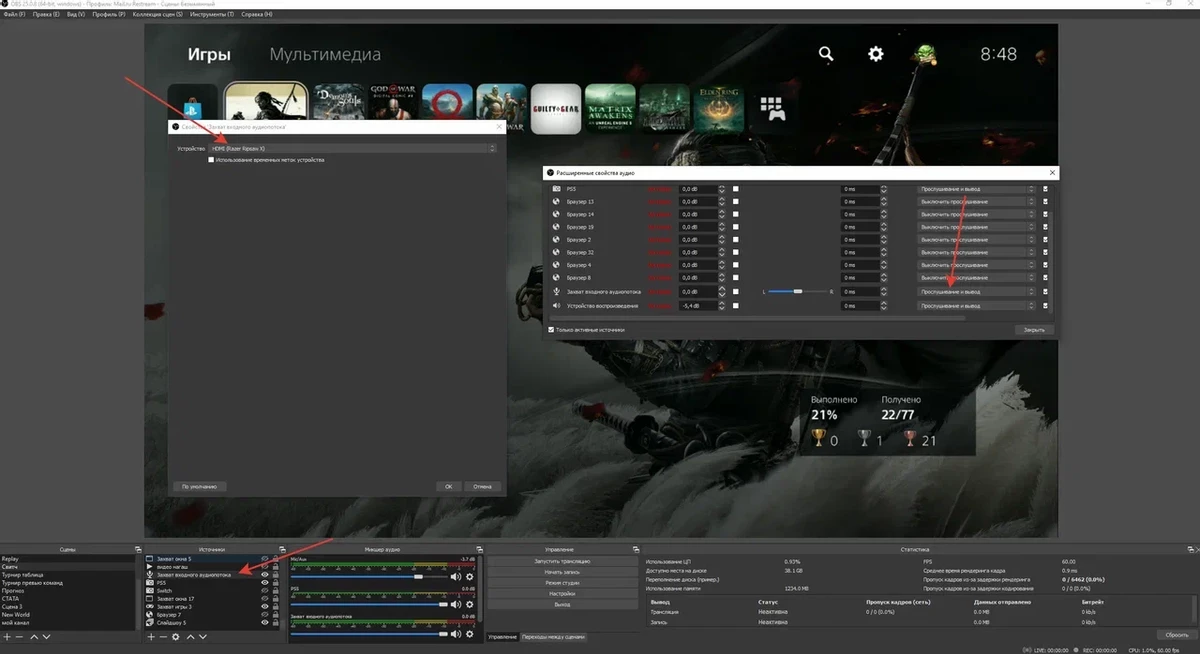Remove the selected scene with the minus icon

tap(19, 637)
